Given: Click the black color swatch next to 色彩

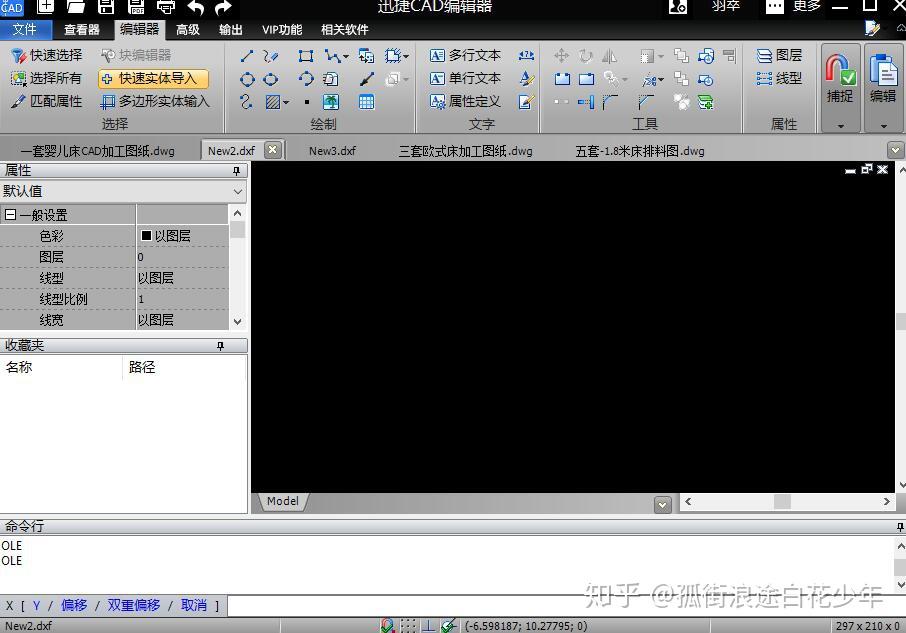Looking at the screenshot, I should (146, 235).
